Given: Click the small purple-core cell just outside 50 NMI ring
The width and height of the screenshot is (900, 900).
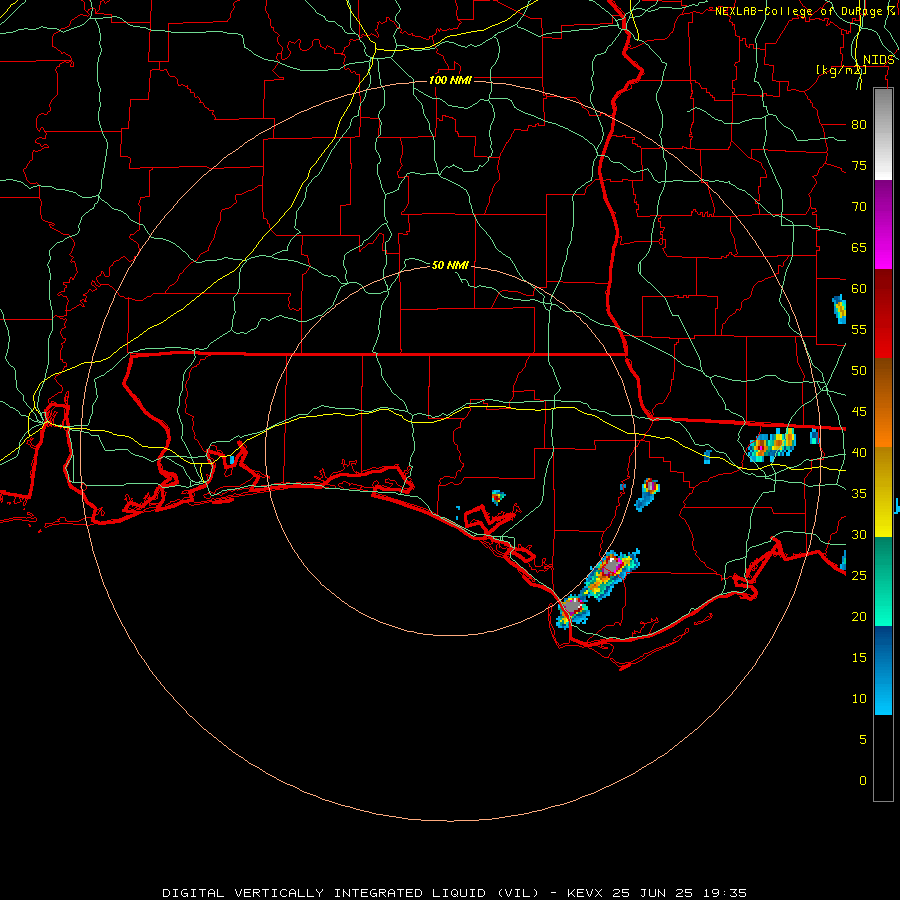Looking at the screenshot, I should point(649,494).
